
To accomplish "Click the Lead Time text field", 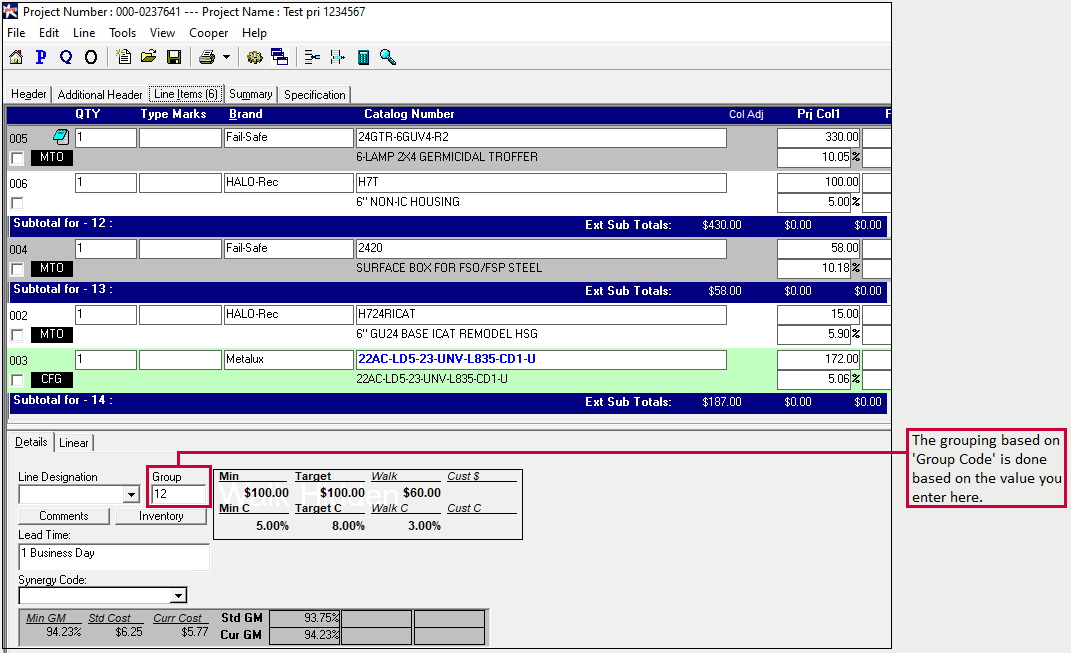I will (114, 557).
